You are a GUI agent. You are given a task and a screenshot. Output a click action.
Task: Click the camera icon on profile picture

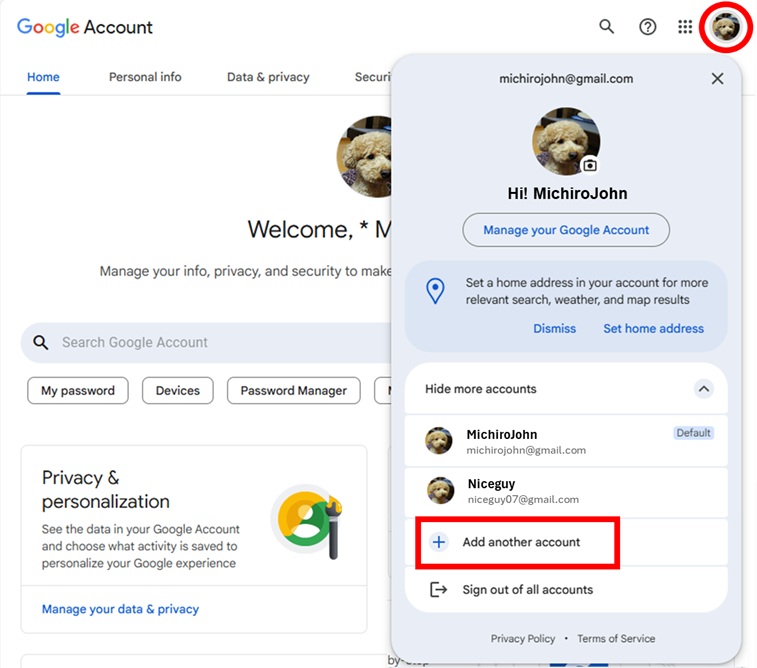[590, 165]
